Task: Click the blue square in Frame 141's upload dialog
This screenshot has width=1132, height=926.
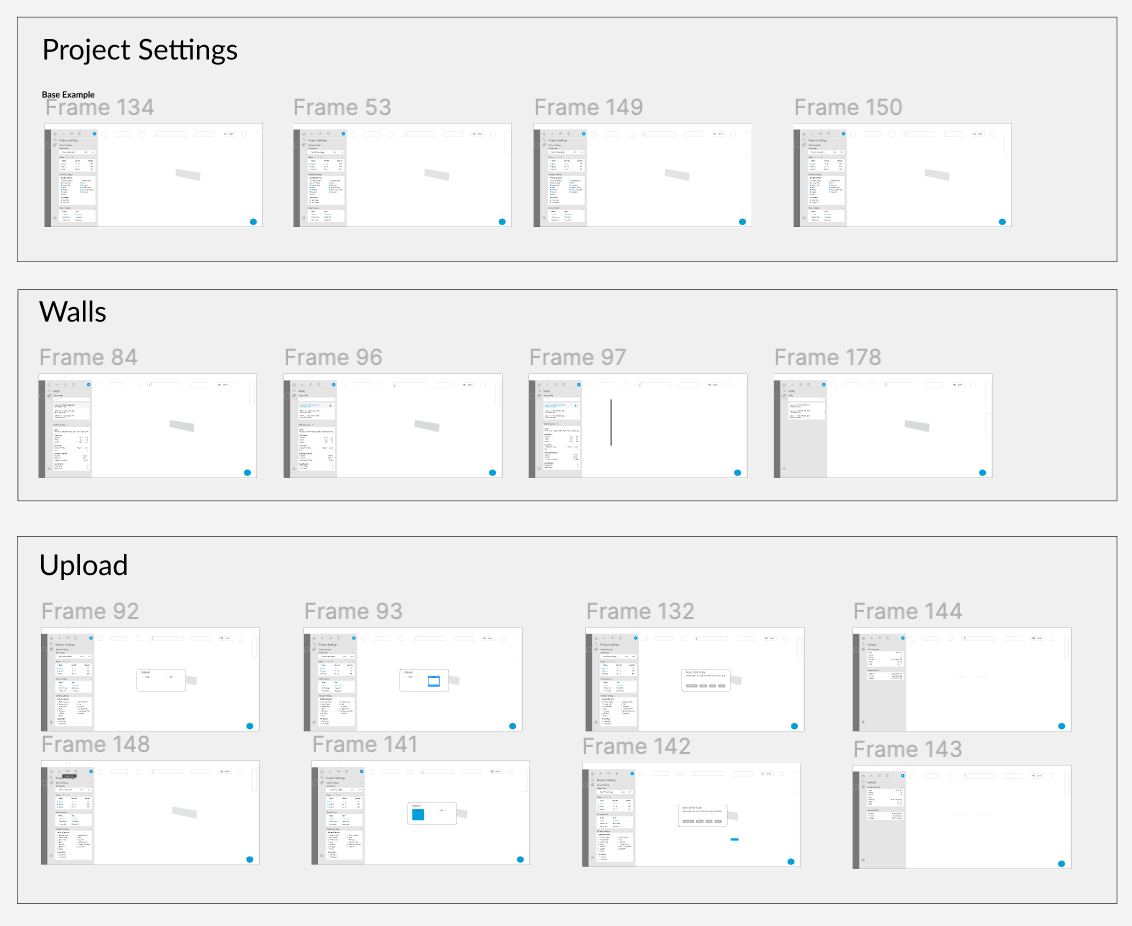Action: (x=418, y=815)
